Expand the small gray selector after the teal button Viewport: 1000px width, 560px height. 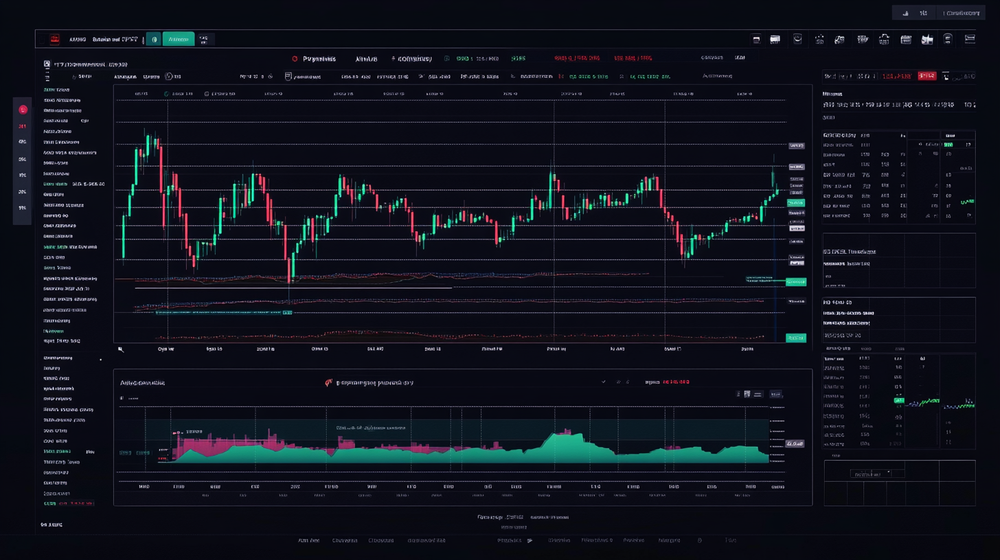coord(204,39)
